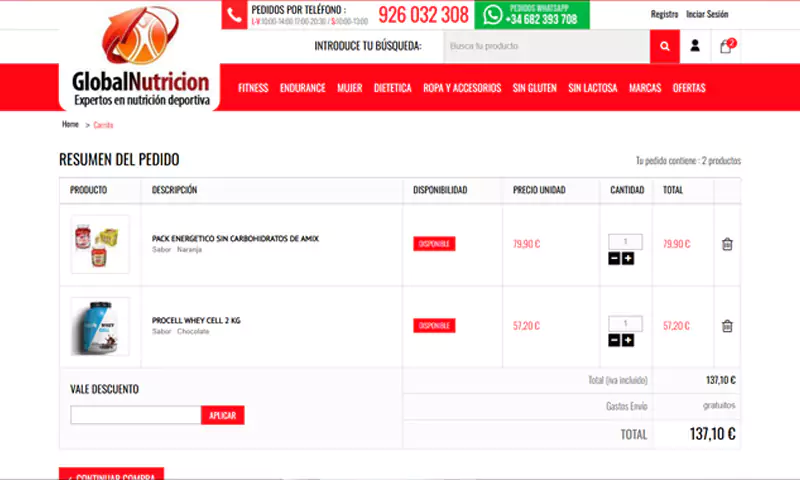Open the Sin Gluten menu
The height and width of the screenshot is (480, 800).
point(535,88)
